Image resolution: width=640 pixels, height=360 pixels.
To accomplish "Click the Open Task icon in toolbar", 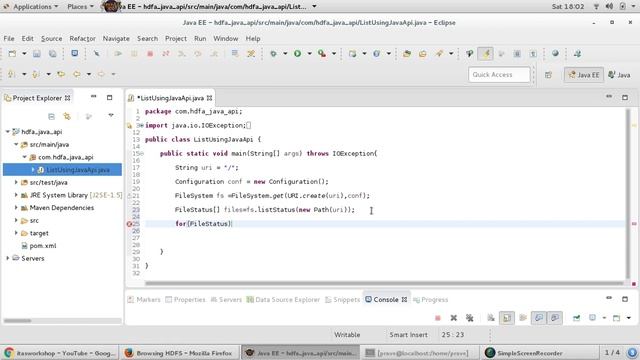I will (422, 53).
